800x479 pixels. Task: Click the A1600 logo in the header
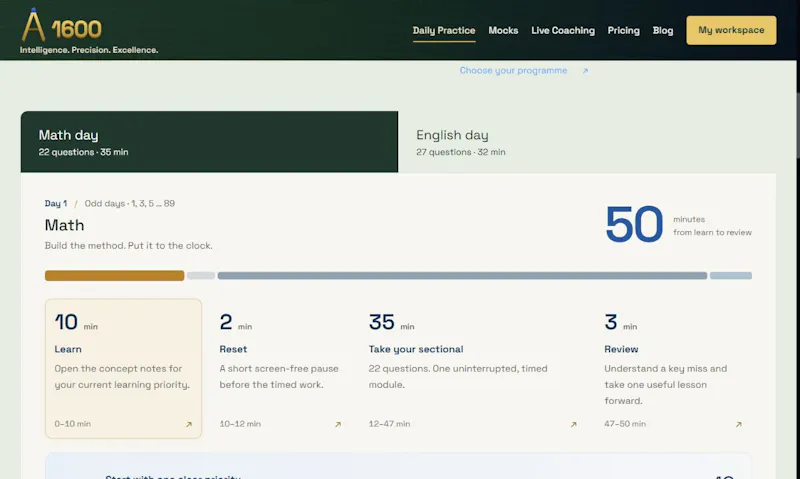click(61, 26)
